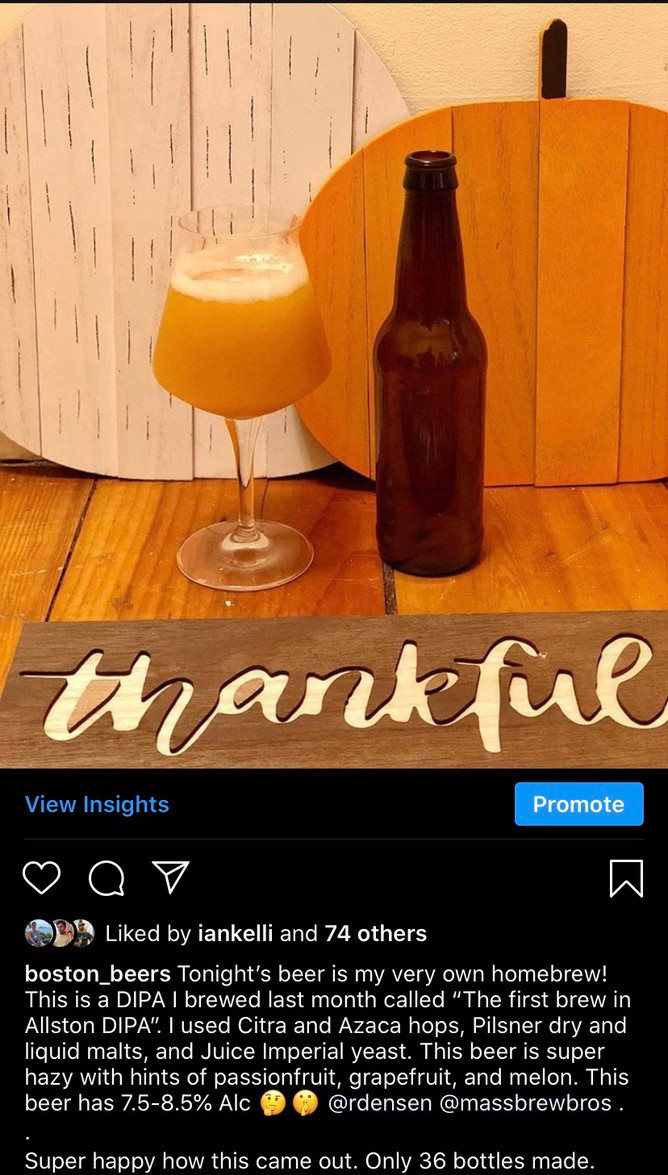668x1175 pixels.
Task: Tap the heart like icon
Action: [41, 878]
